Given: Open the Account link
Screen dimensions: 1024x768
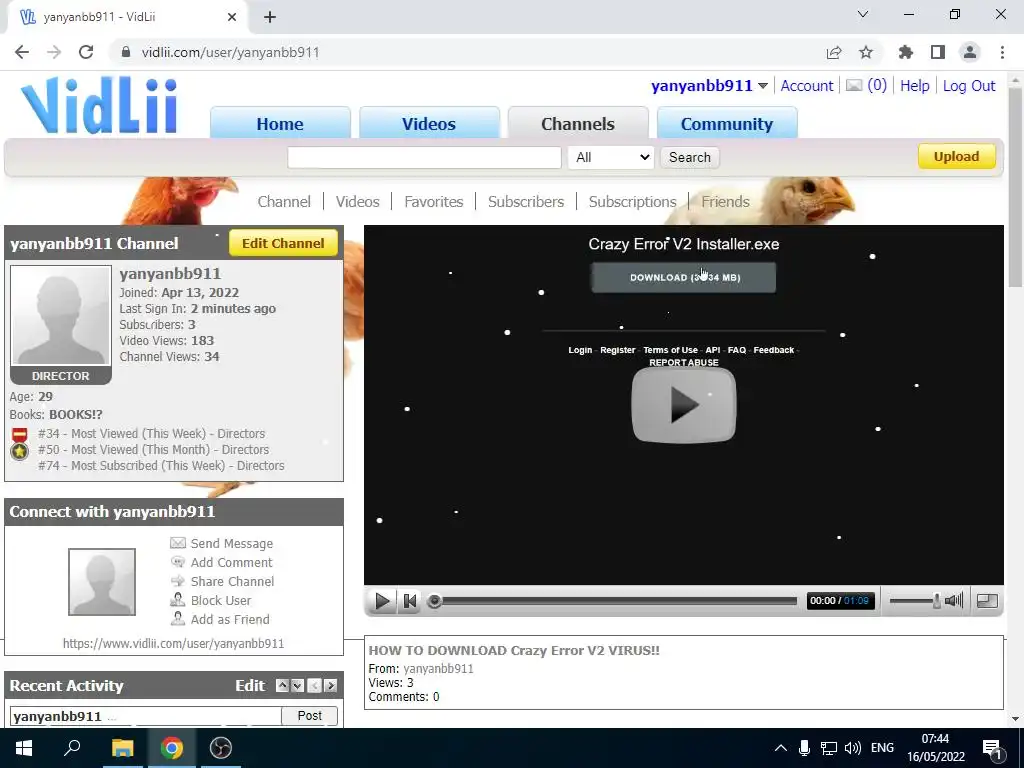Looking at the screenshot, I should [x=807, y=86].
